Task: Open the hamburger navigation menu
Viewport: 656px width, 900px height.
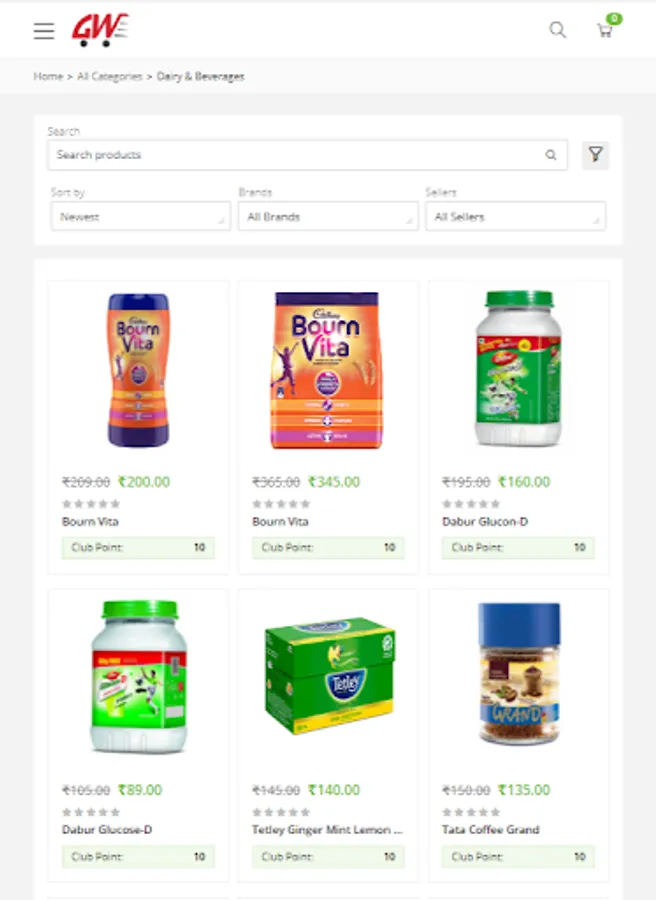Action: (44, 30)
